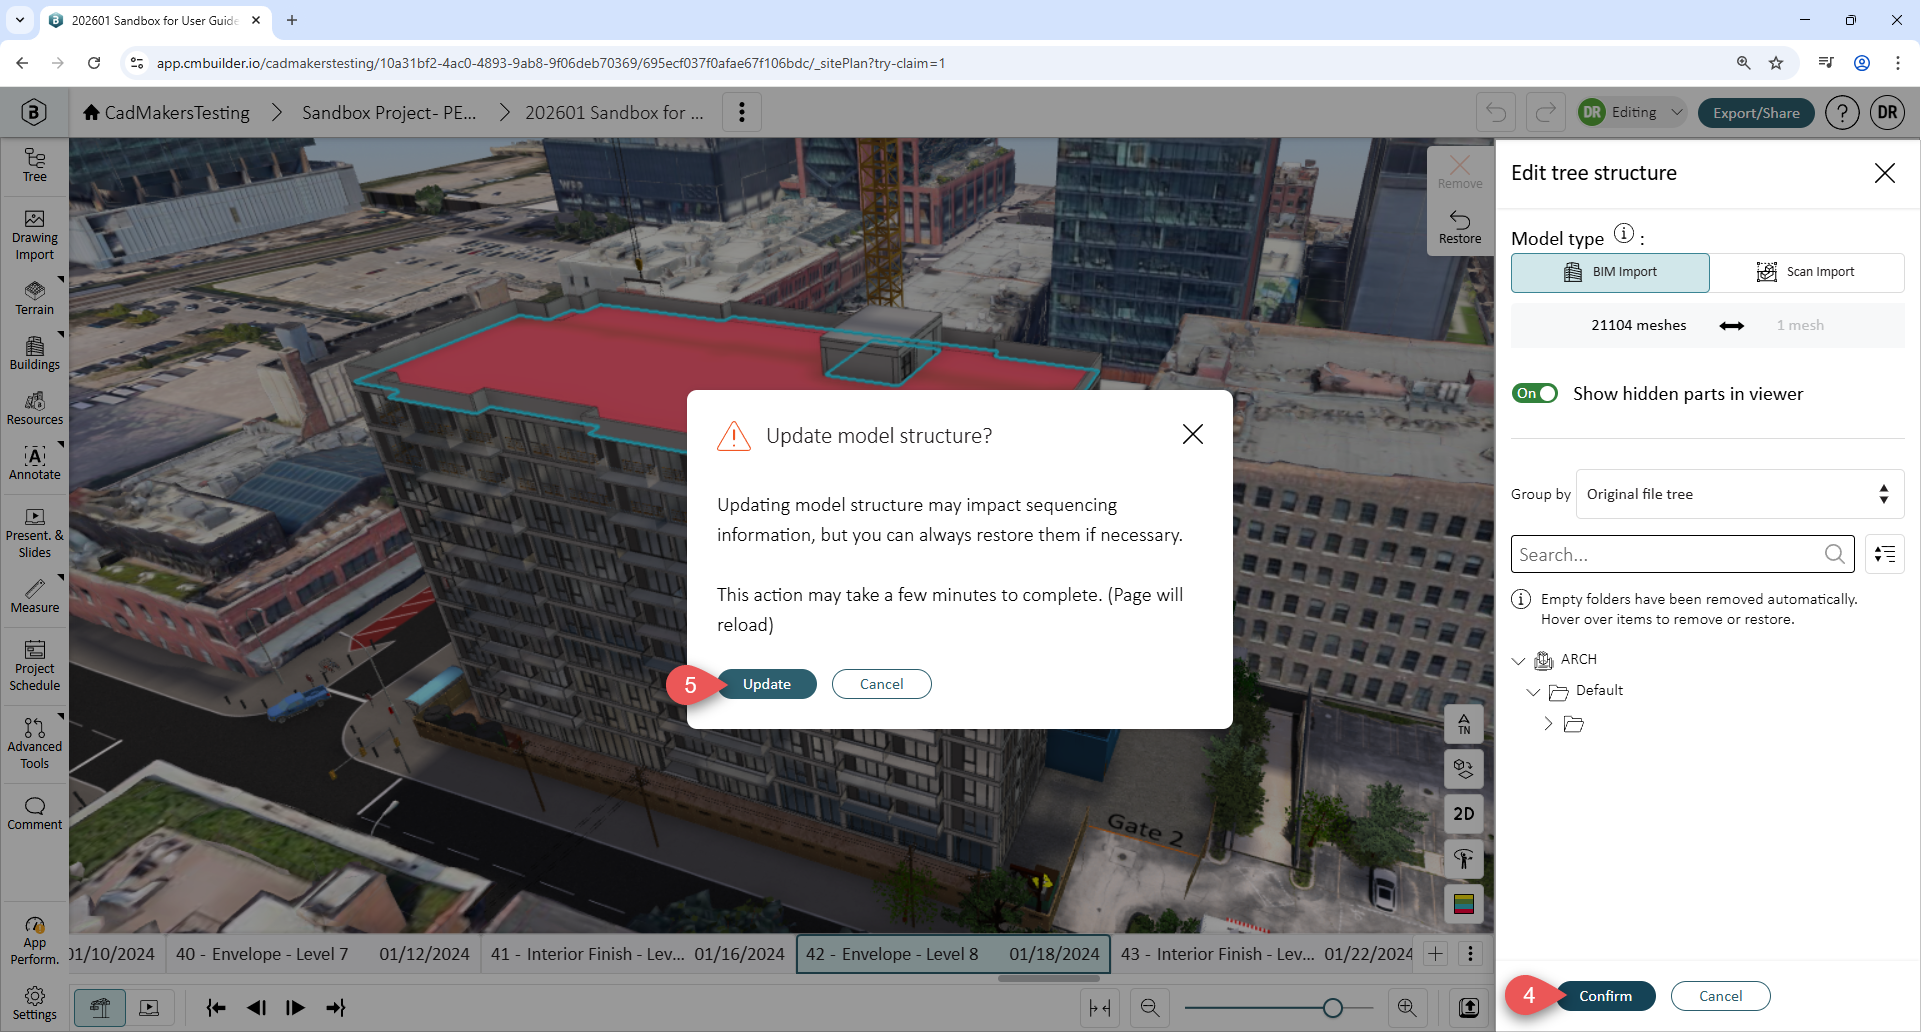Expand the unnamed subfolder node
This screenshot has height=1032, width=1921.
click(1548, 724)
